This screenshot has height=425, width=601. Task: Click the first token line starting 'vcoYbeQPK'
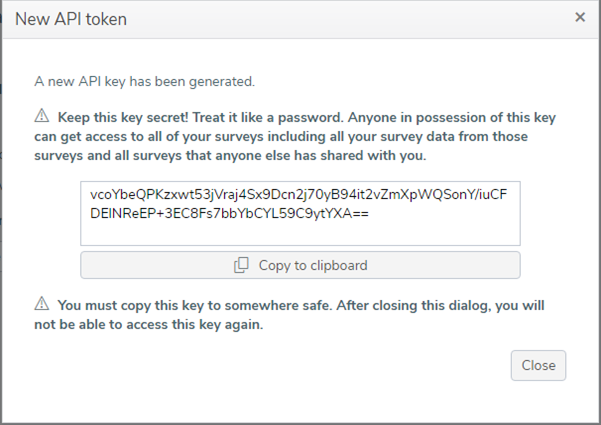(298, 195)
